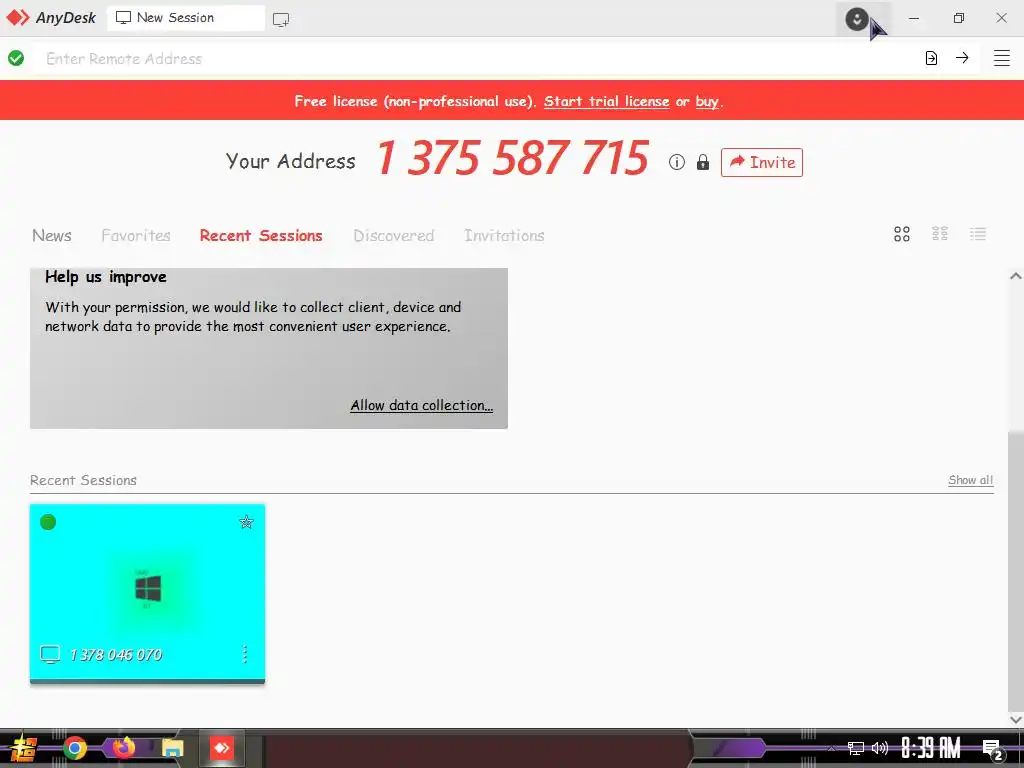Follow the Start trial license link

point(606,101)
